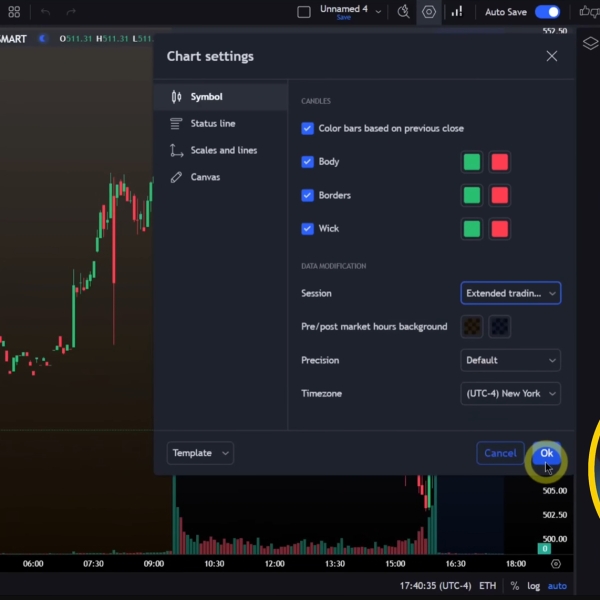Toggle the Auto Save switch
Screen dimensions: 600x600
pos(547,12)
